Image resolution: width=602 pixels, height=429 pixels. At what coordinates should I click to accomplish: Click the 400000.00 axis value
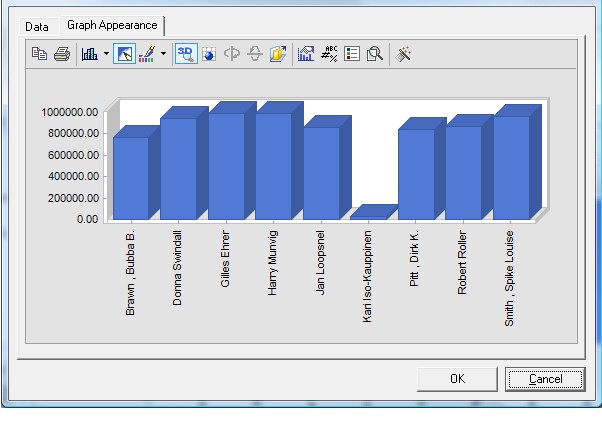click(73, 176)
